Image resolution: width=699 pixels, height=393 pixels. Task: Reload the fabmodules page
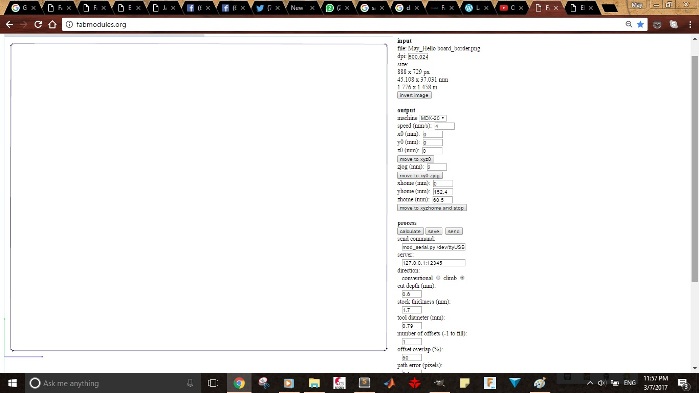(x=38, y=25)
